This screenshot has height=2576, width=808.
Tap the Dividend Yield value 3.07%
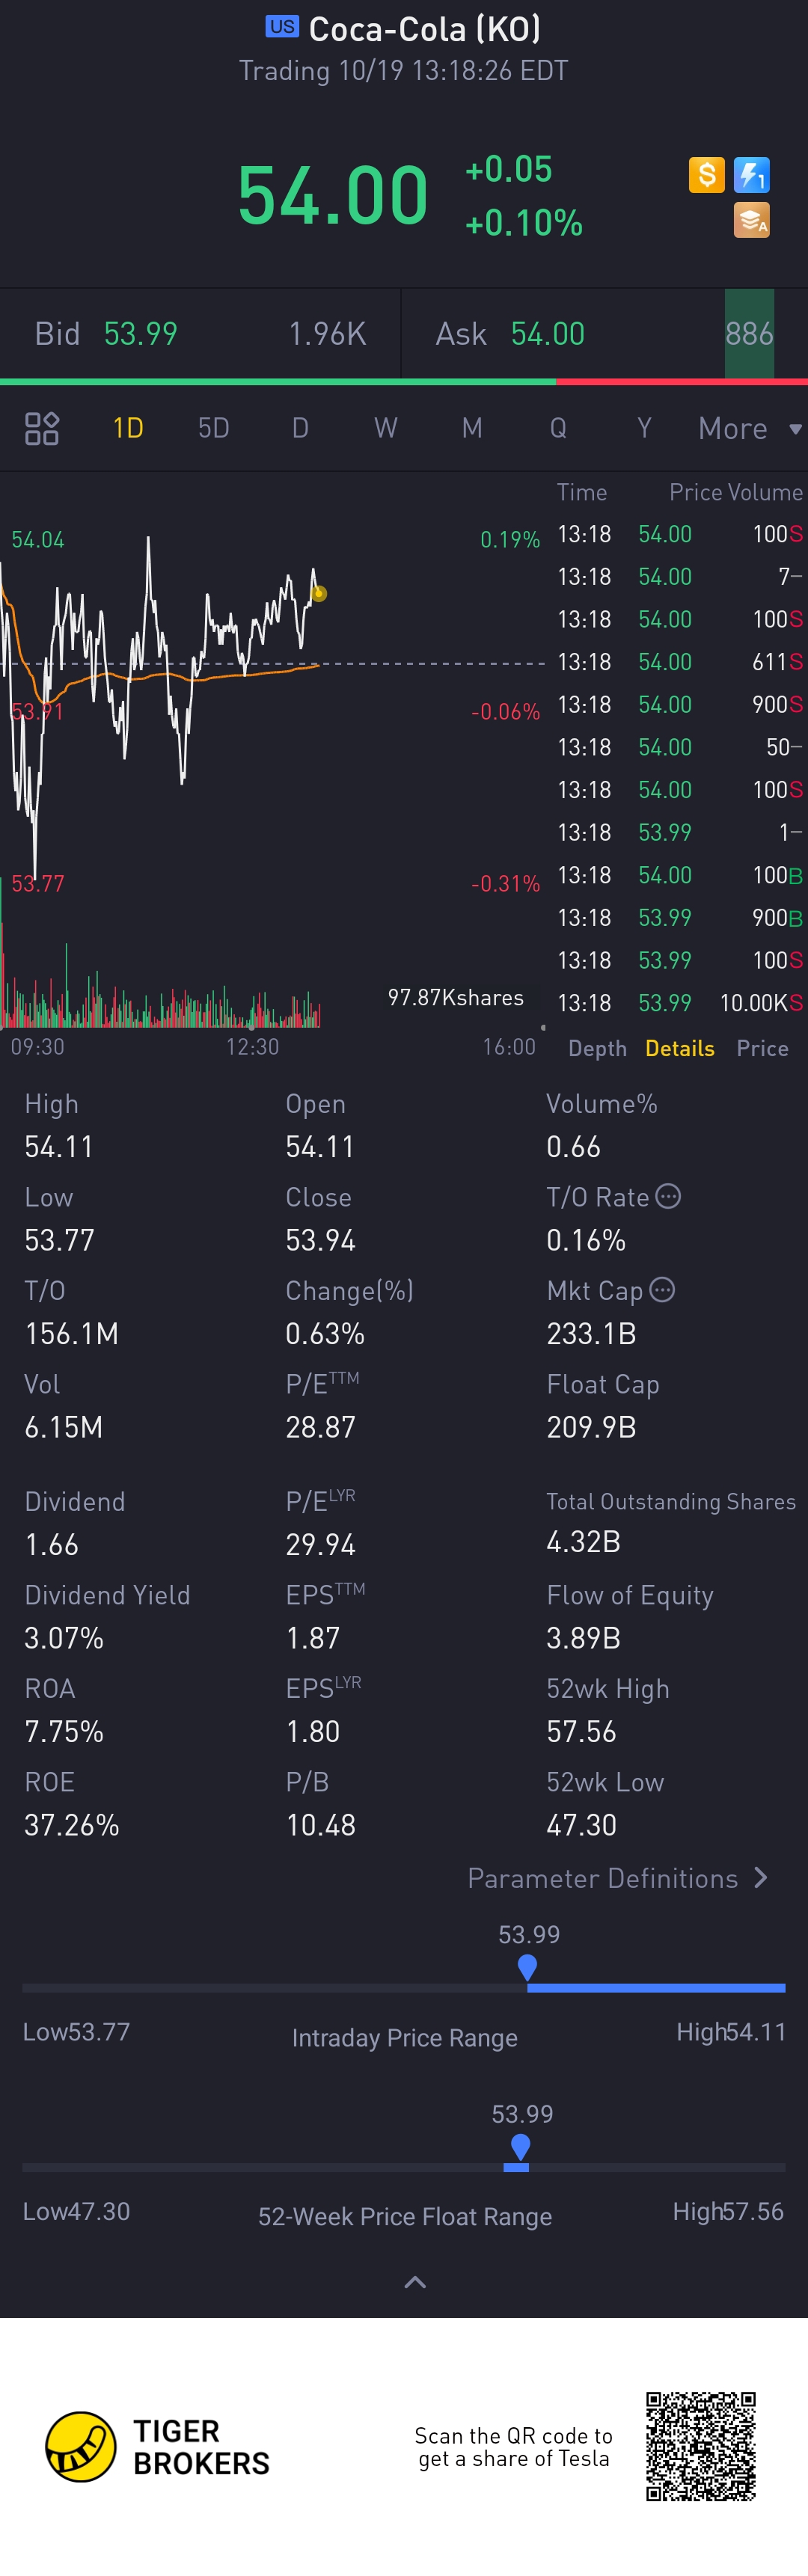[64, 1638]
